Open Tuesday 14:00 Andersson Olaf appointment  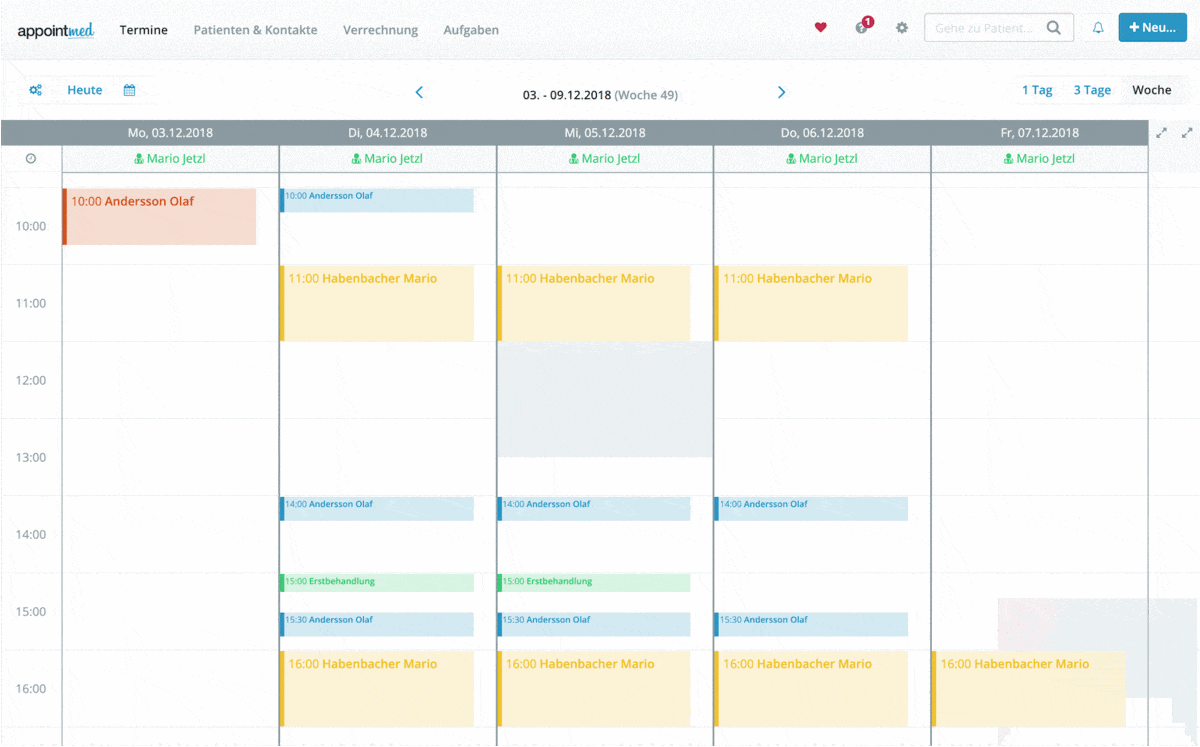point(377,508)
